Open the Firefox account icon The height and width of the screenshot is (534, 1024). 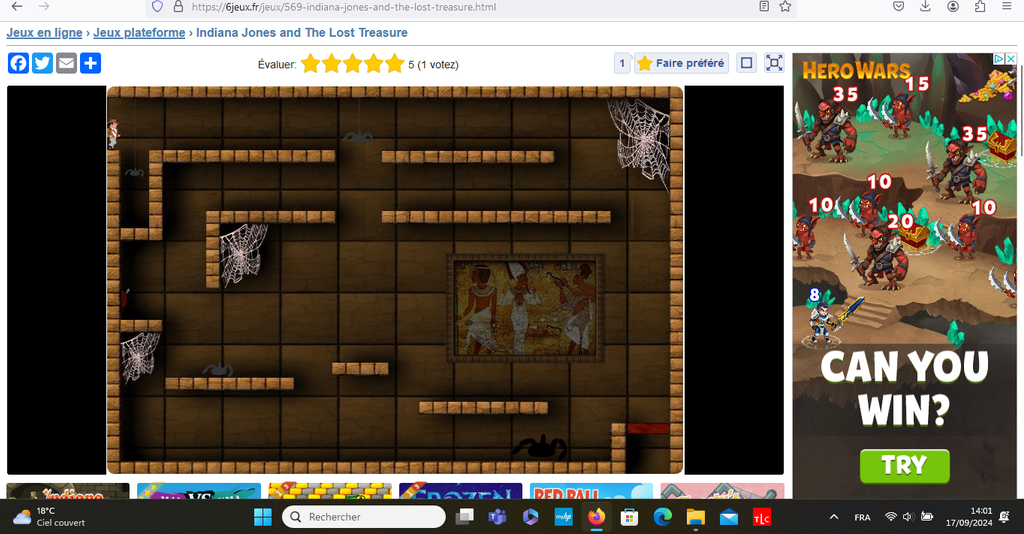click(x=953, y=7)
